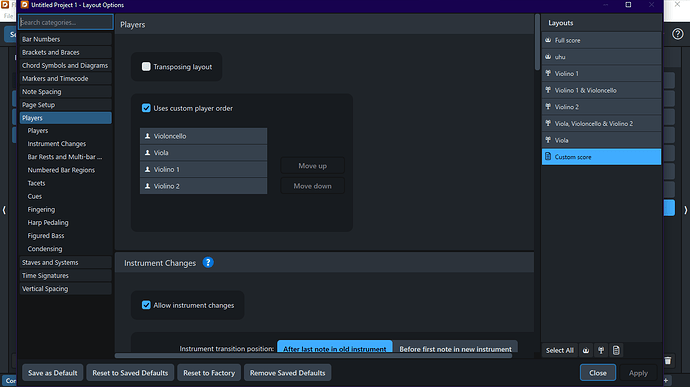Click the horizontal scrollbar under options
Viewport: 690px width, 387px height.
click(x=313, y=355)
